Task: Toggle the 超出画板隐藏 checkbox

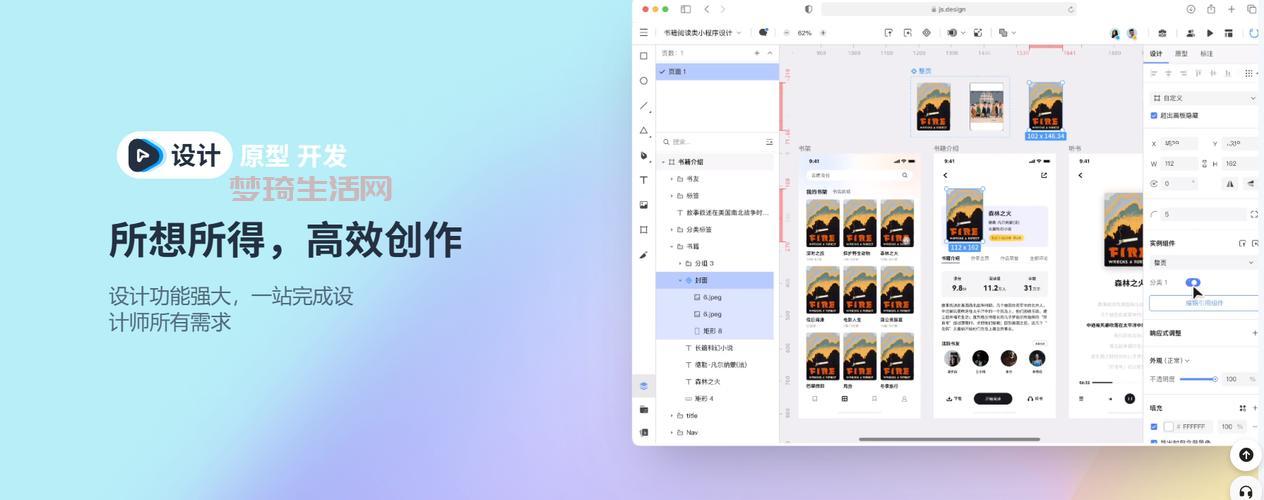Action: pyautogui.click(x=1154, y=116)
